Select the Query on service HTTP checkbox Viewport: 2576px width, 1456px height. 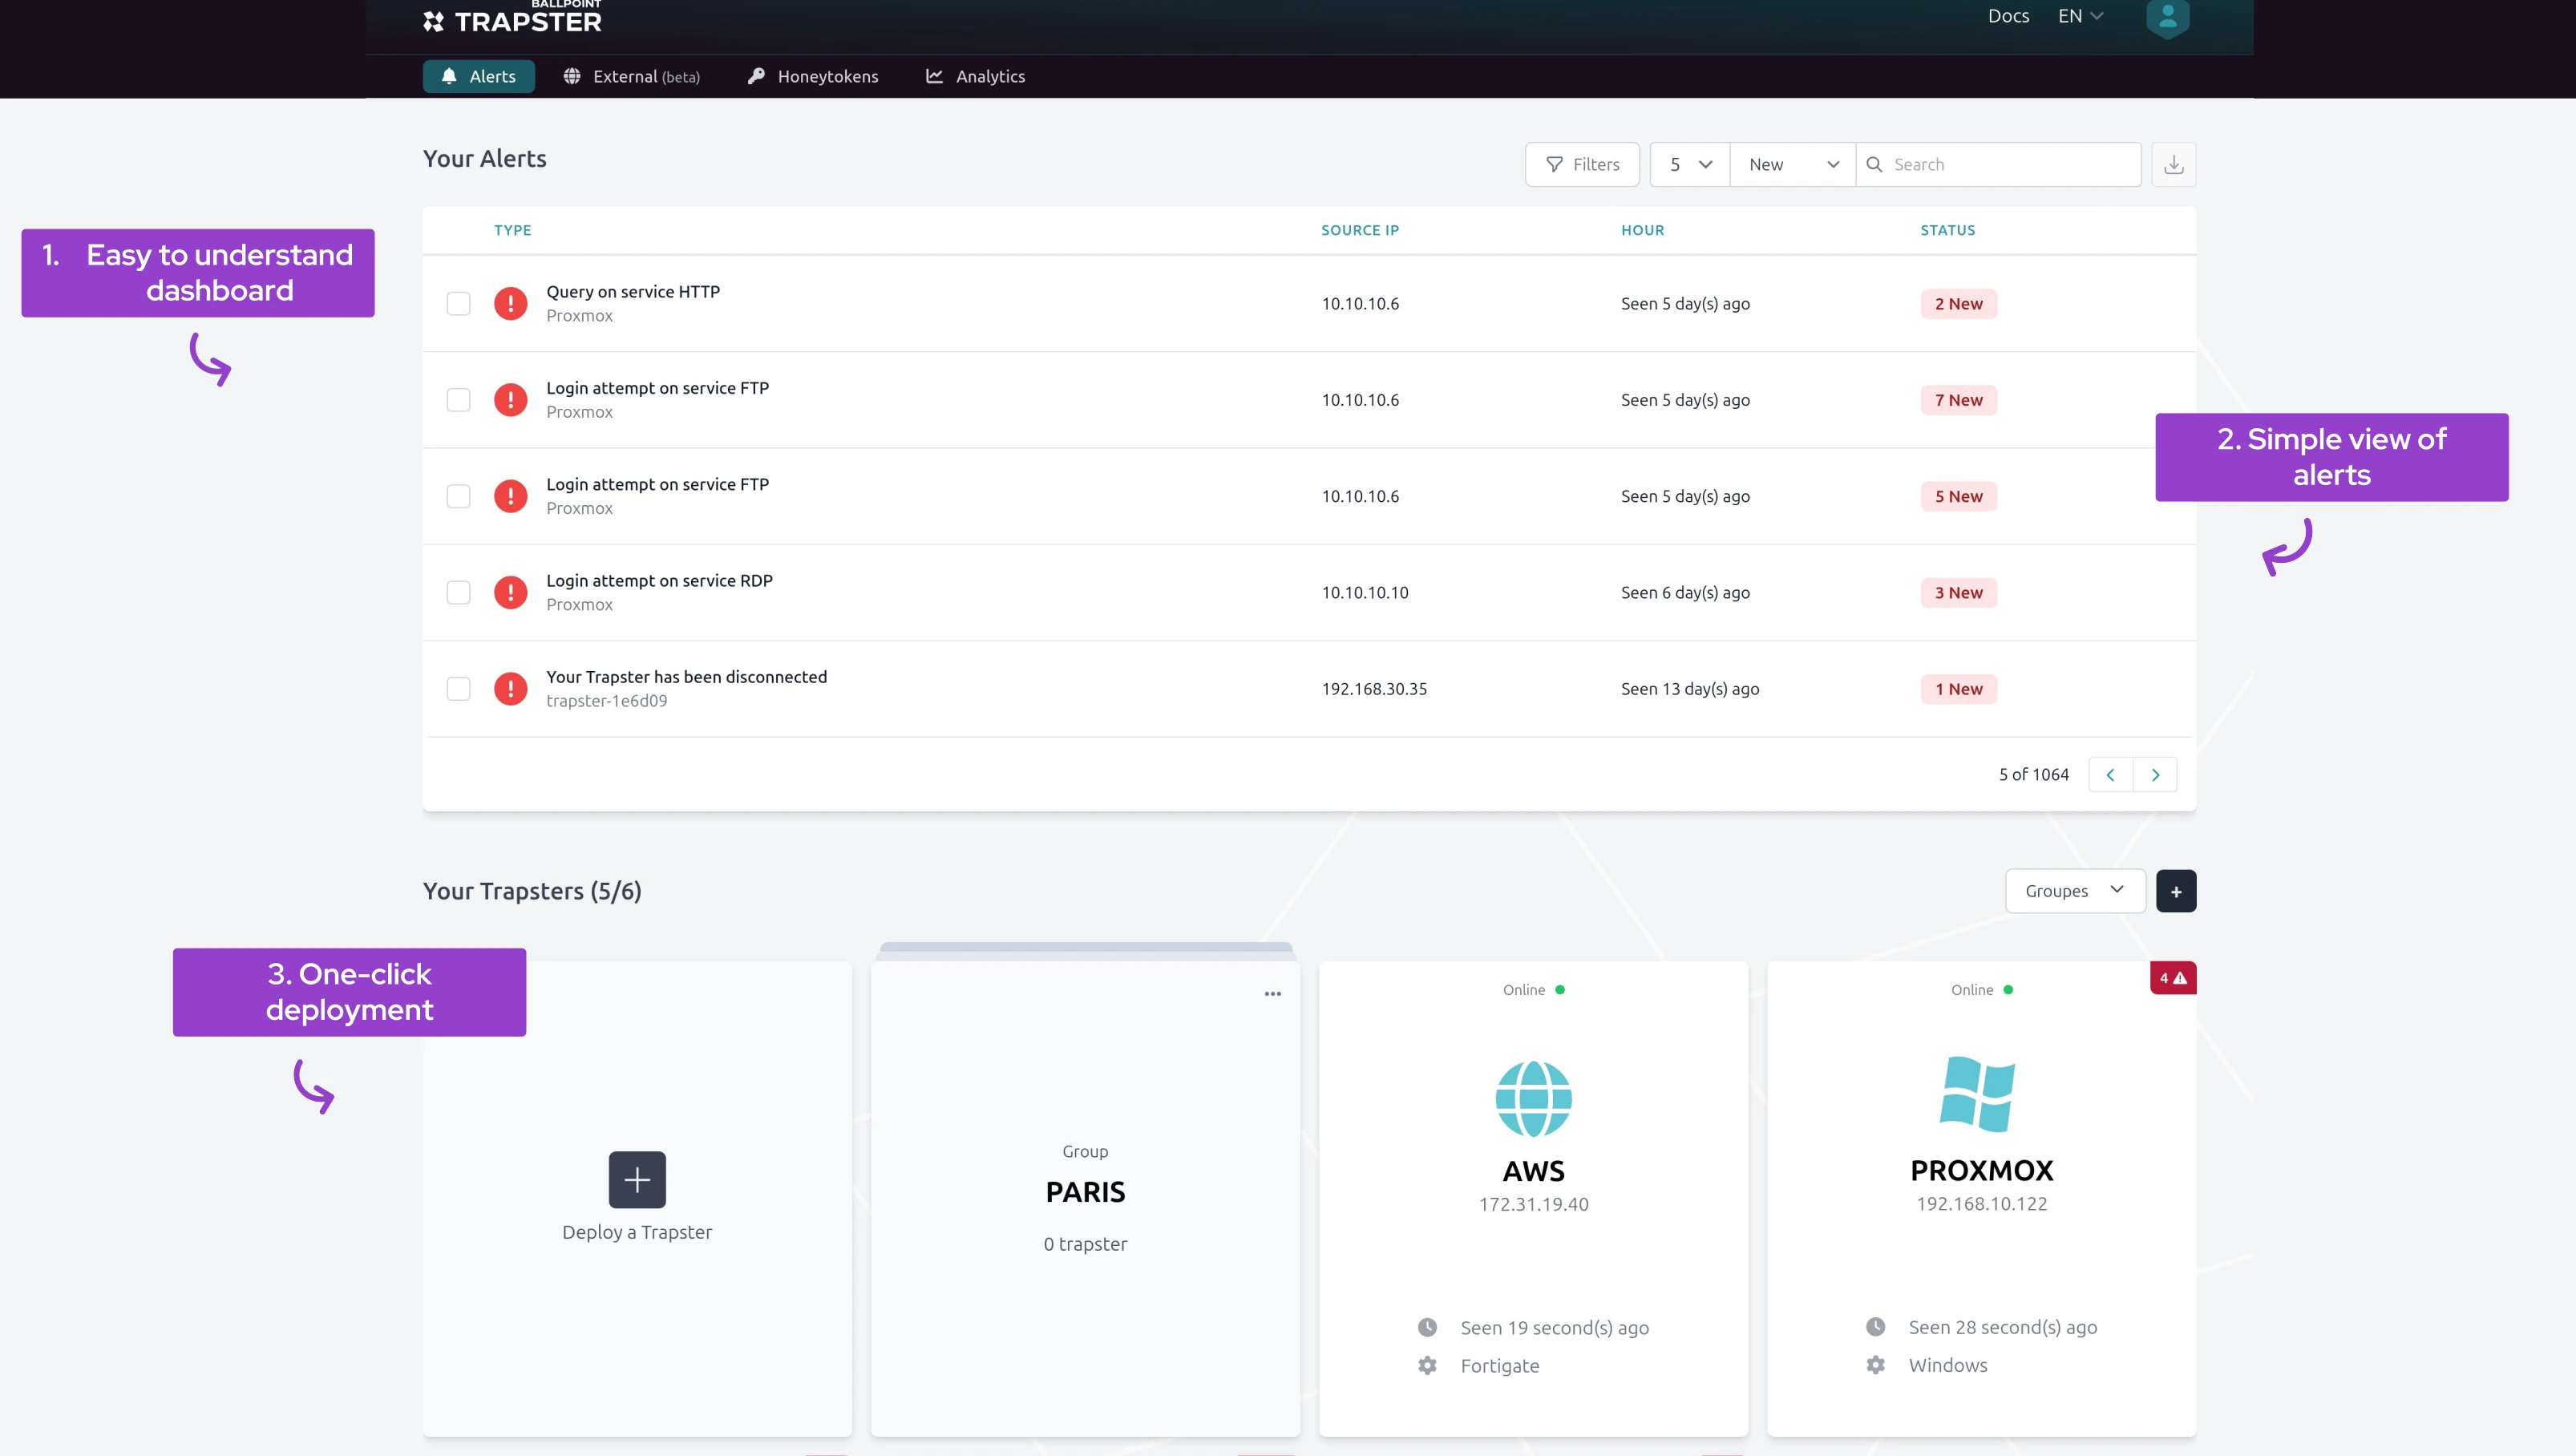(458, 304)
